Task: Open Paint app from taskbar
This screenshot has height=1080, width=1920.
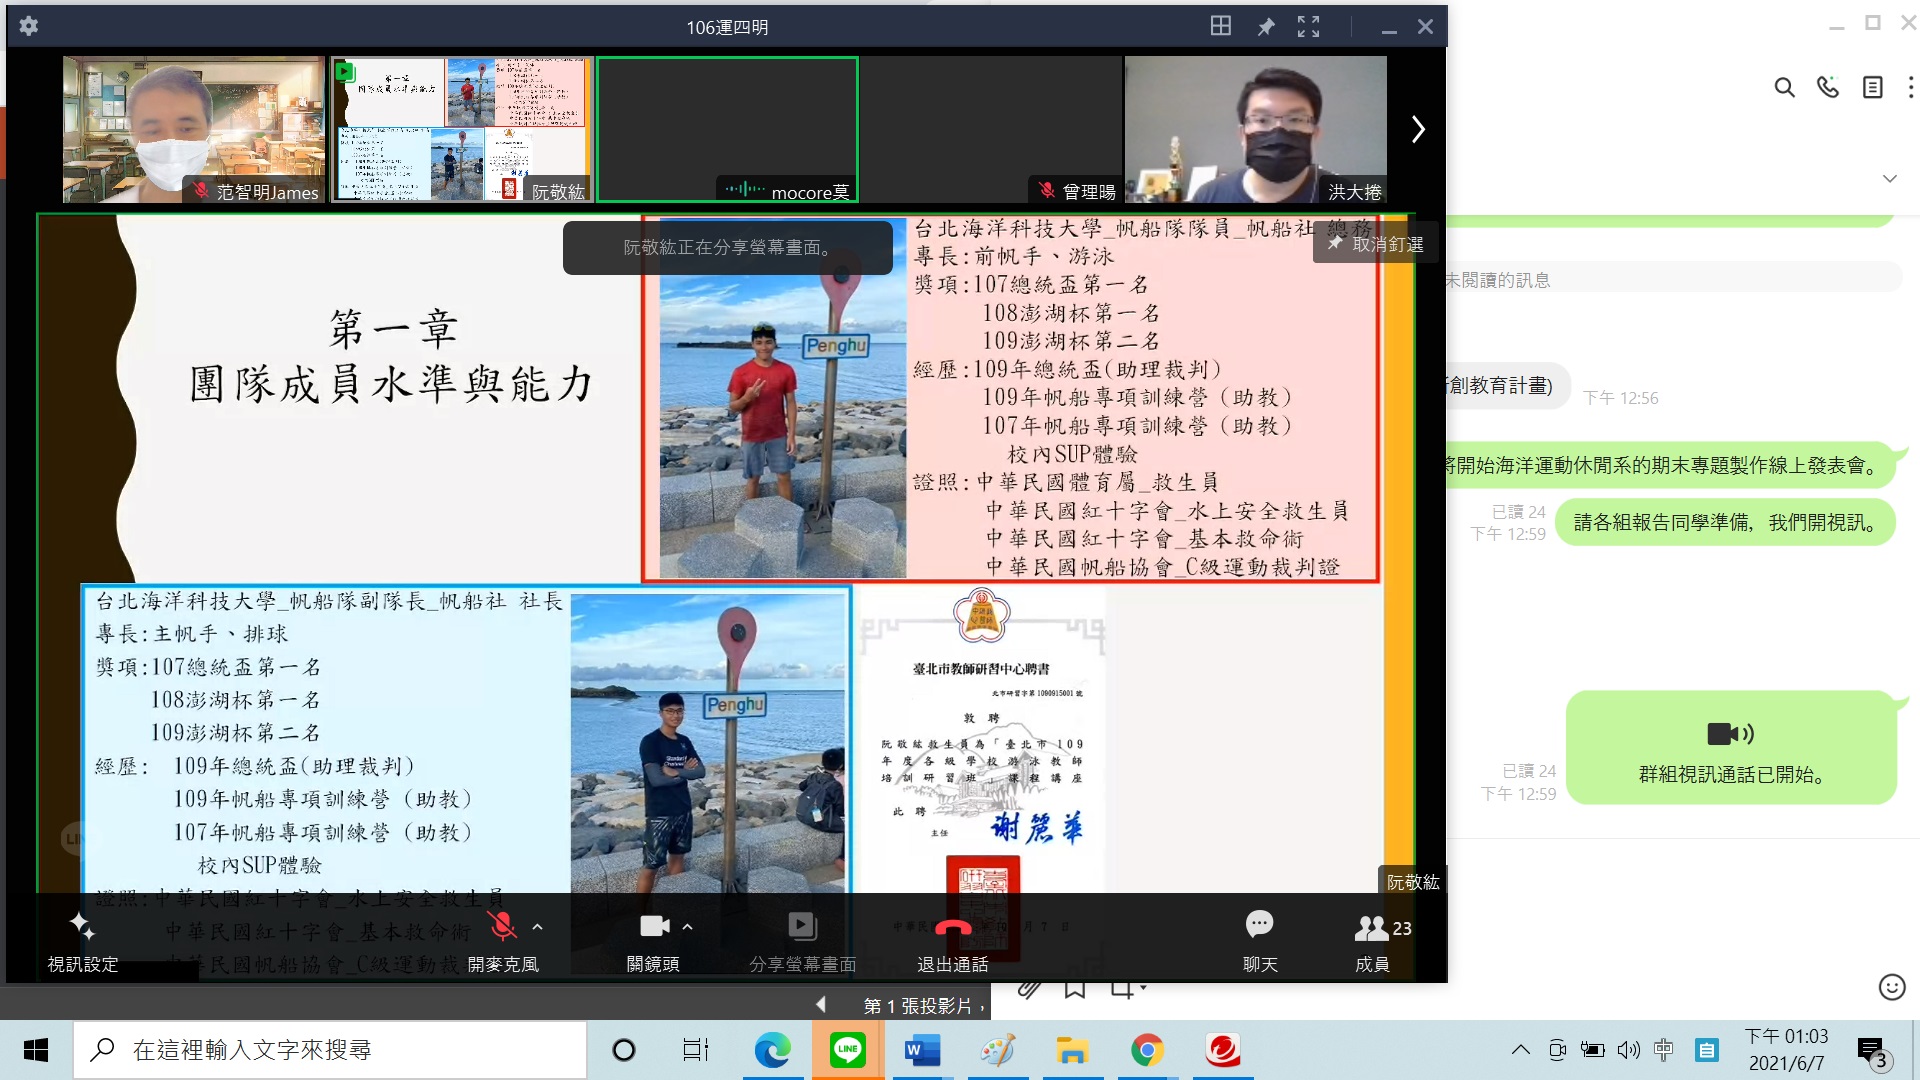Action: [997, 1050]
